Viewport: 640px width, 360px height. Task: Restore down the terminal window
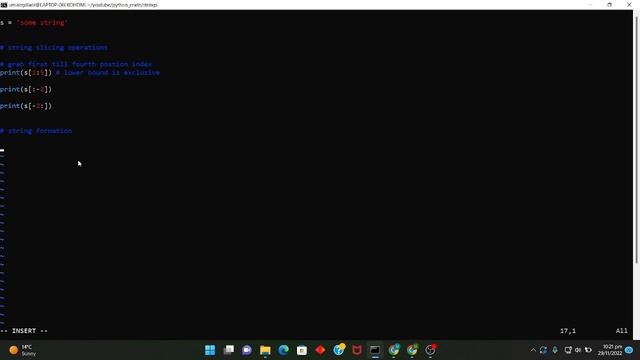(x=609, y=5)
